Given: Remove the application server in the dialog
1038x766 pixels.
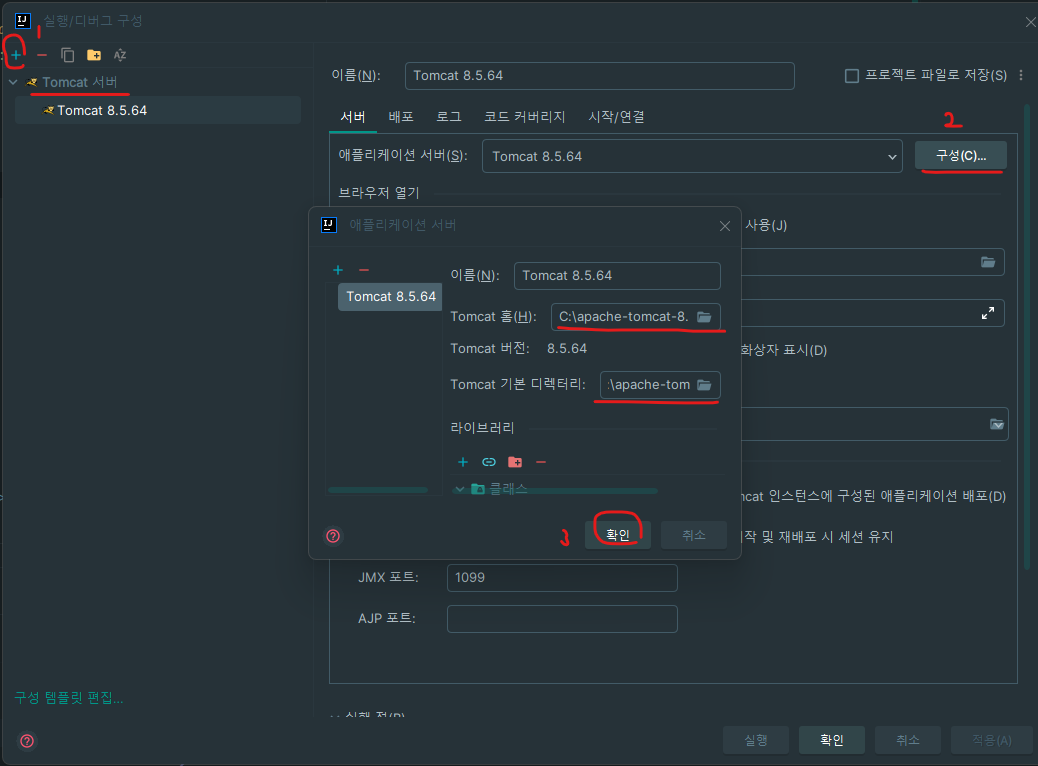Looking at the screenshot, I should click(x=363, y=270).
